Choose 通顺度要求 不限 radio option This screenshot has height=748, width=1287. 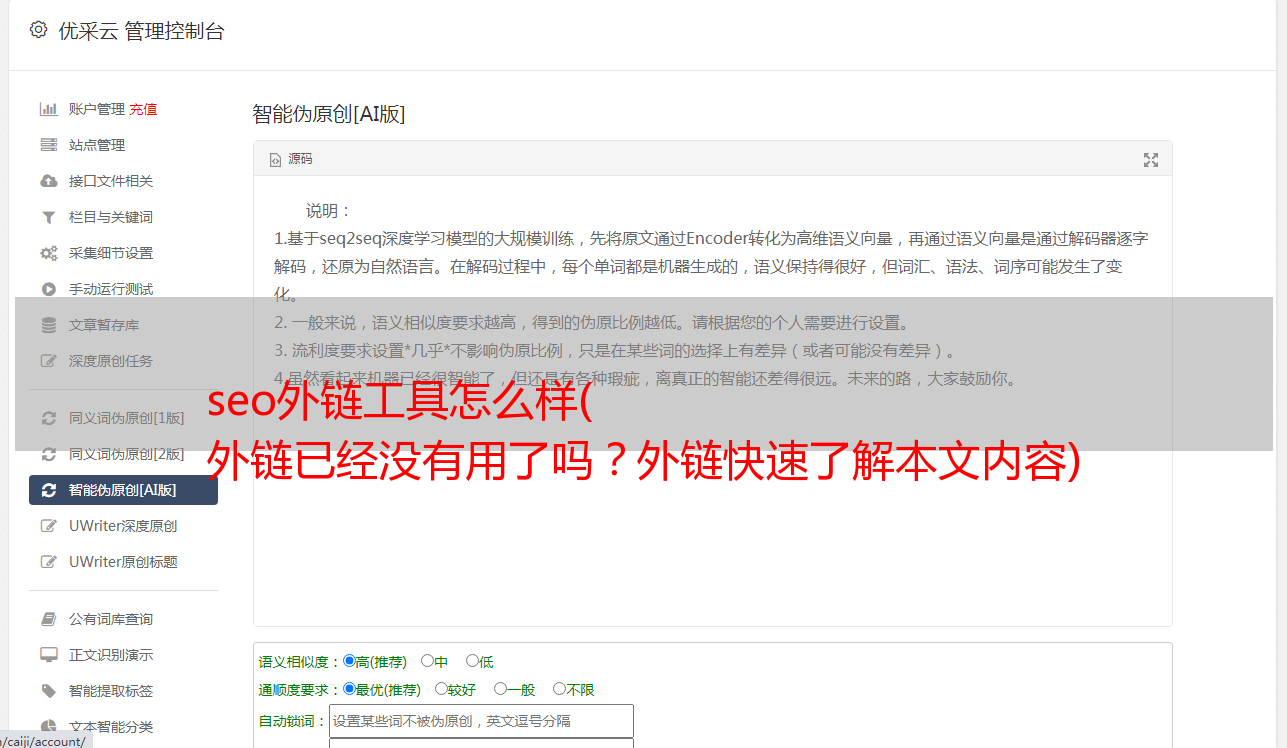[x=559, y=689]
